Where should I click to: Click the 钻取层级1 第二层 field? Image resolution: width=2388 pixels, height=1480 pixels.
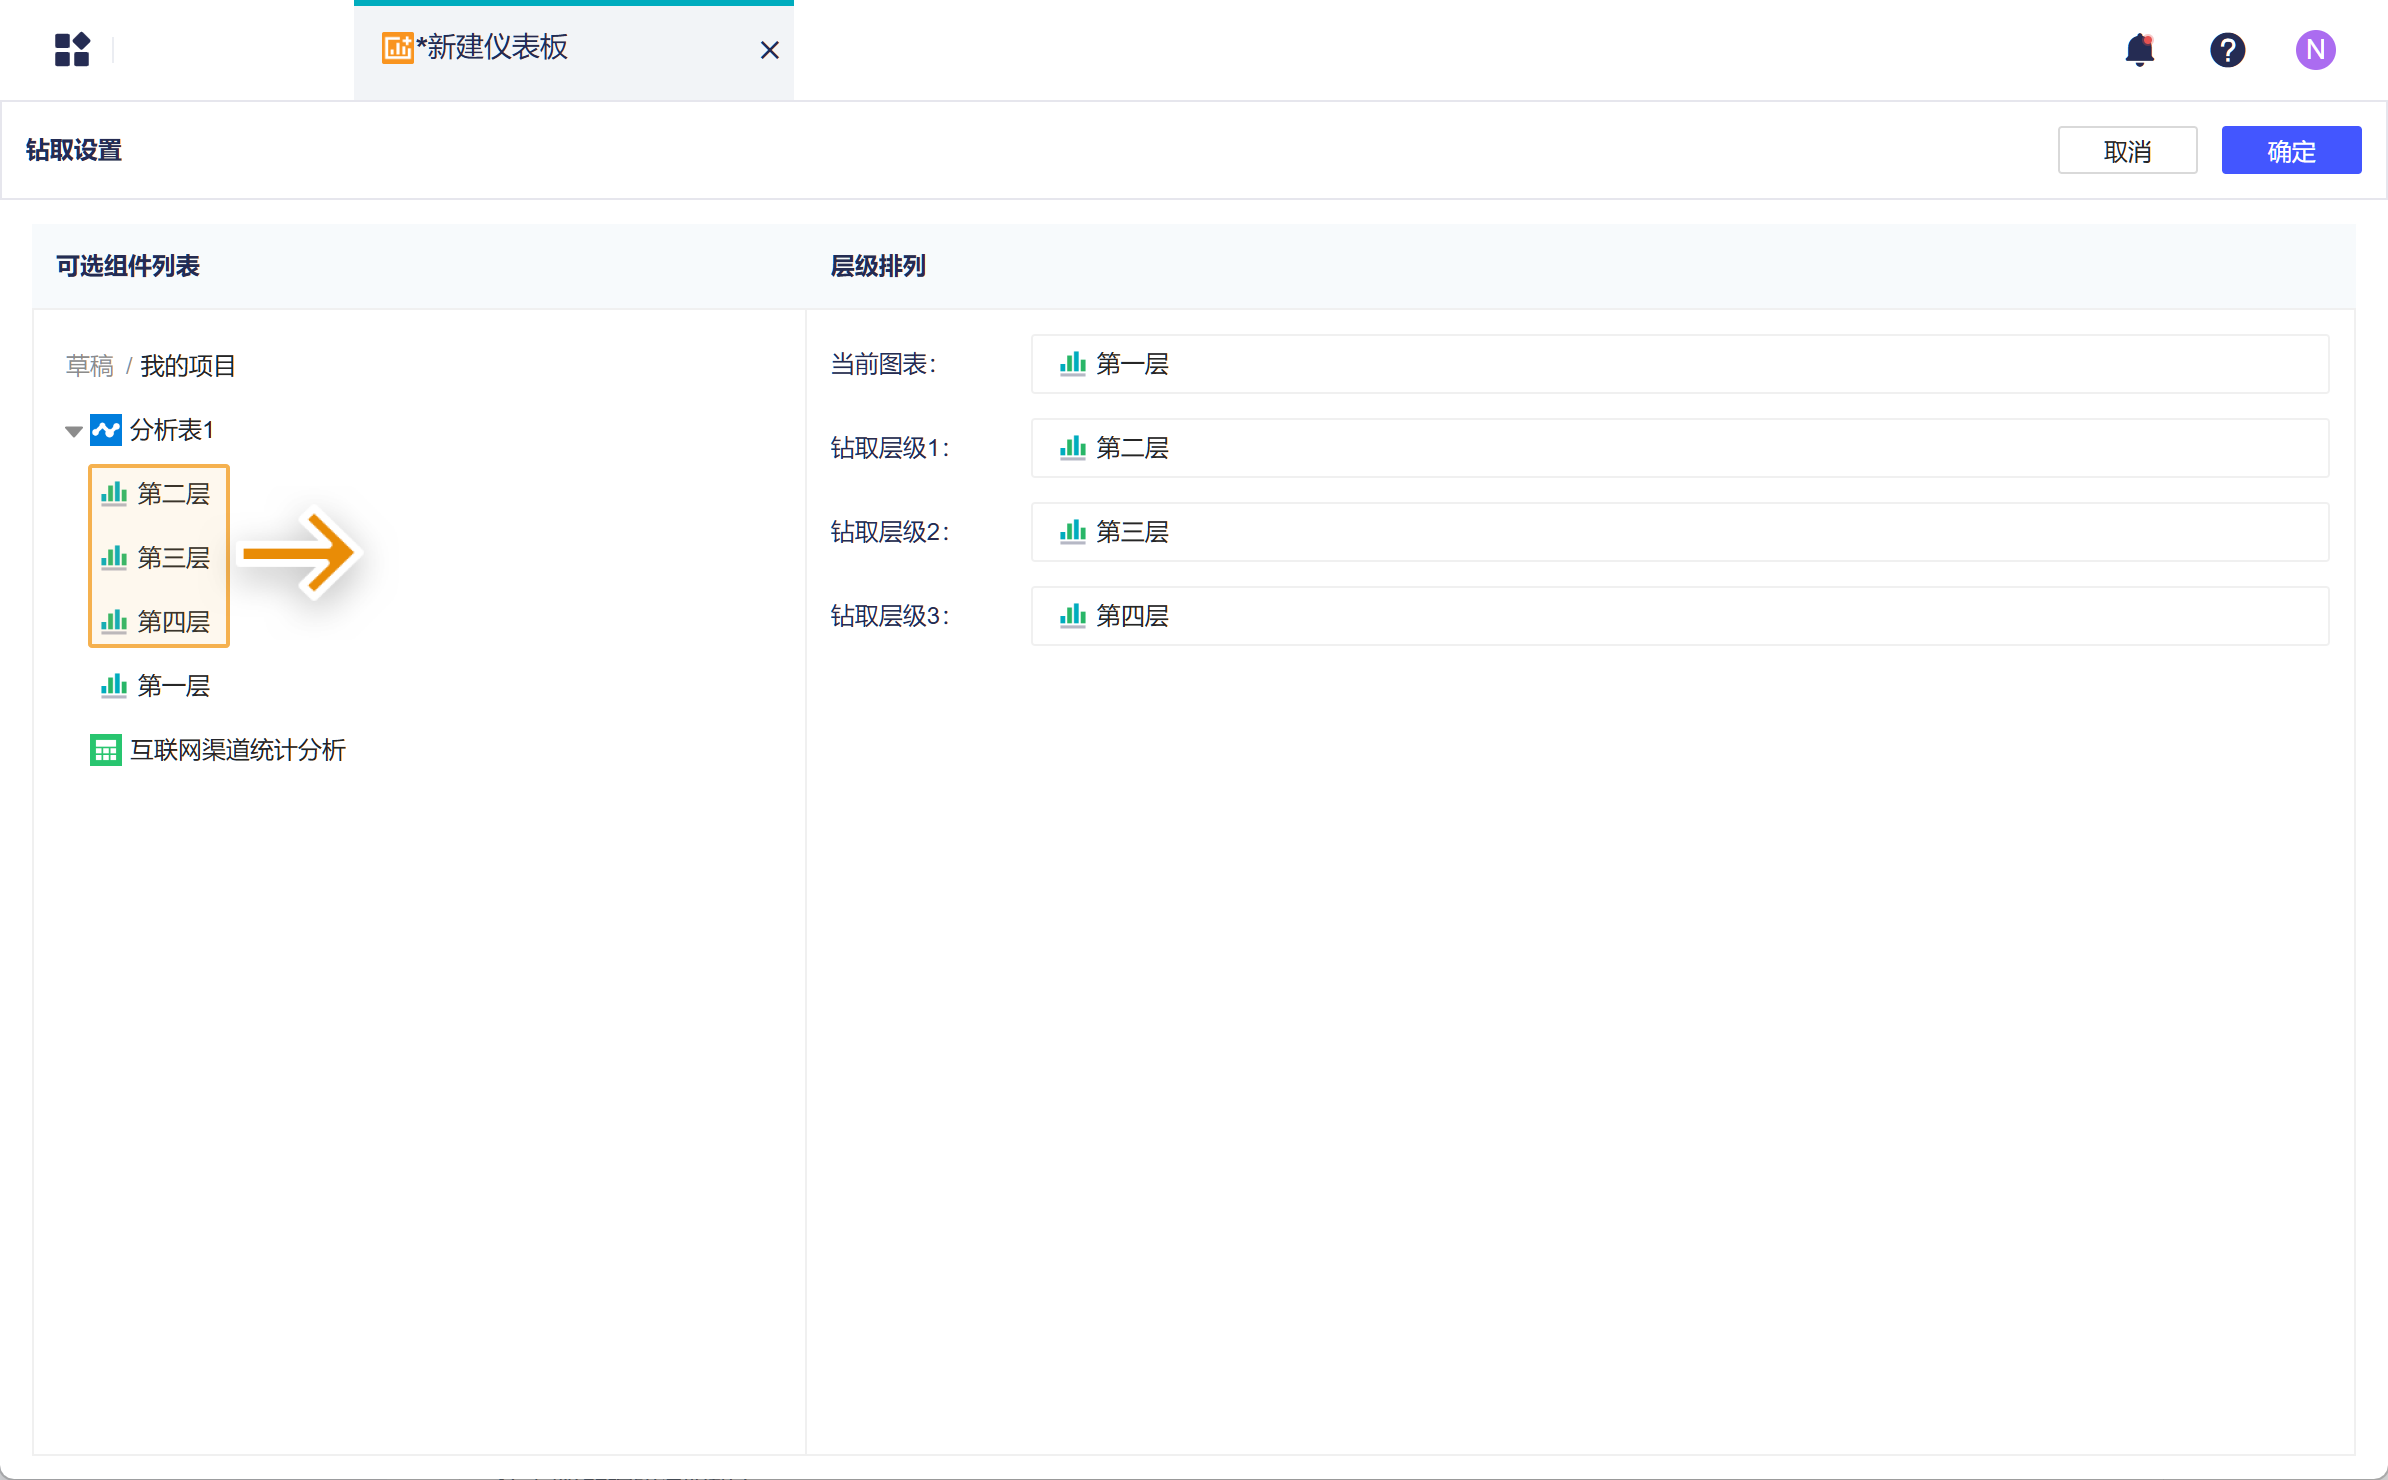1679,448
